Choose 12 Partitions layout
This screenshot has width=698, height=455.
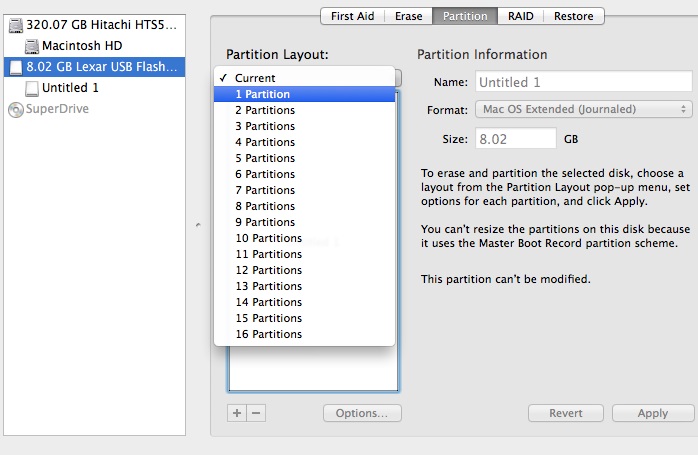304,270
